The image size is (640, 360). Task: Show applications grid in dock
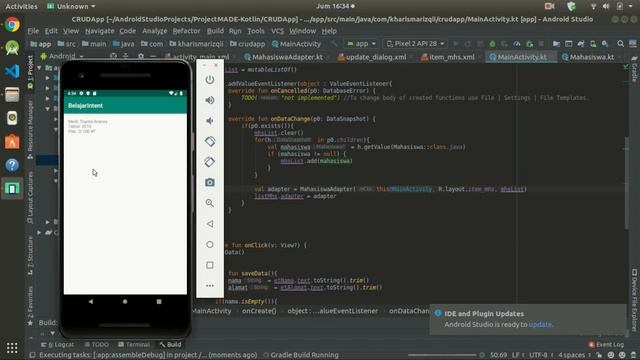[x=12, y=348]
